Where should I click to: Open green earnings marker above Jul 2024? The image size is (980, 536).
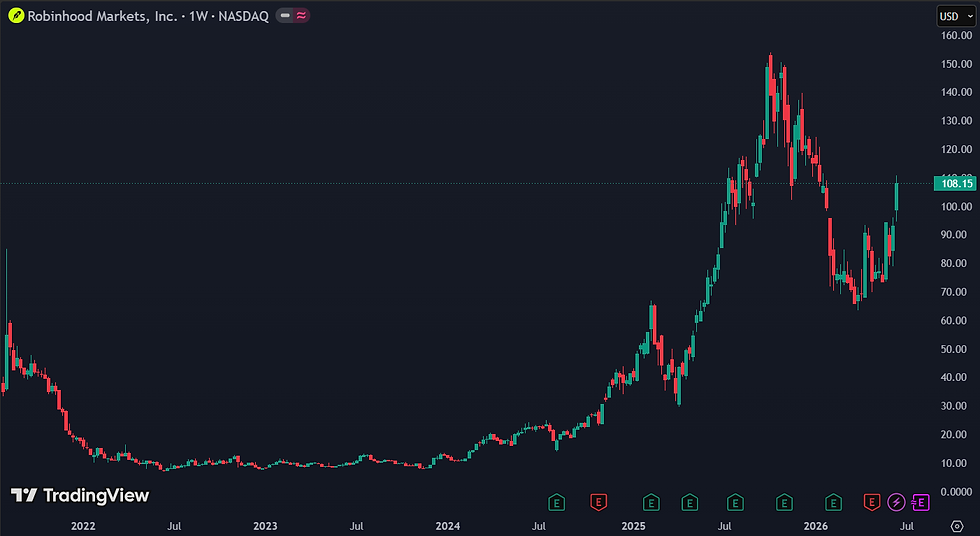tap(556, 502)
